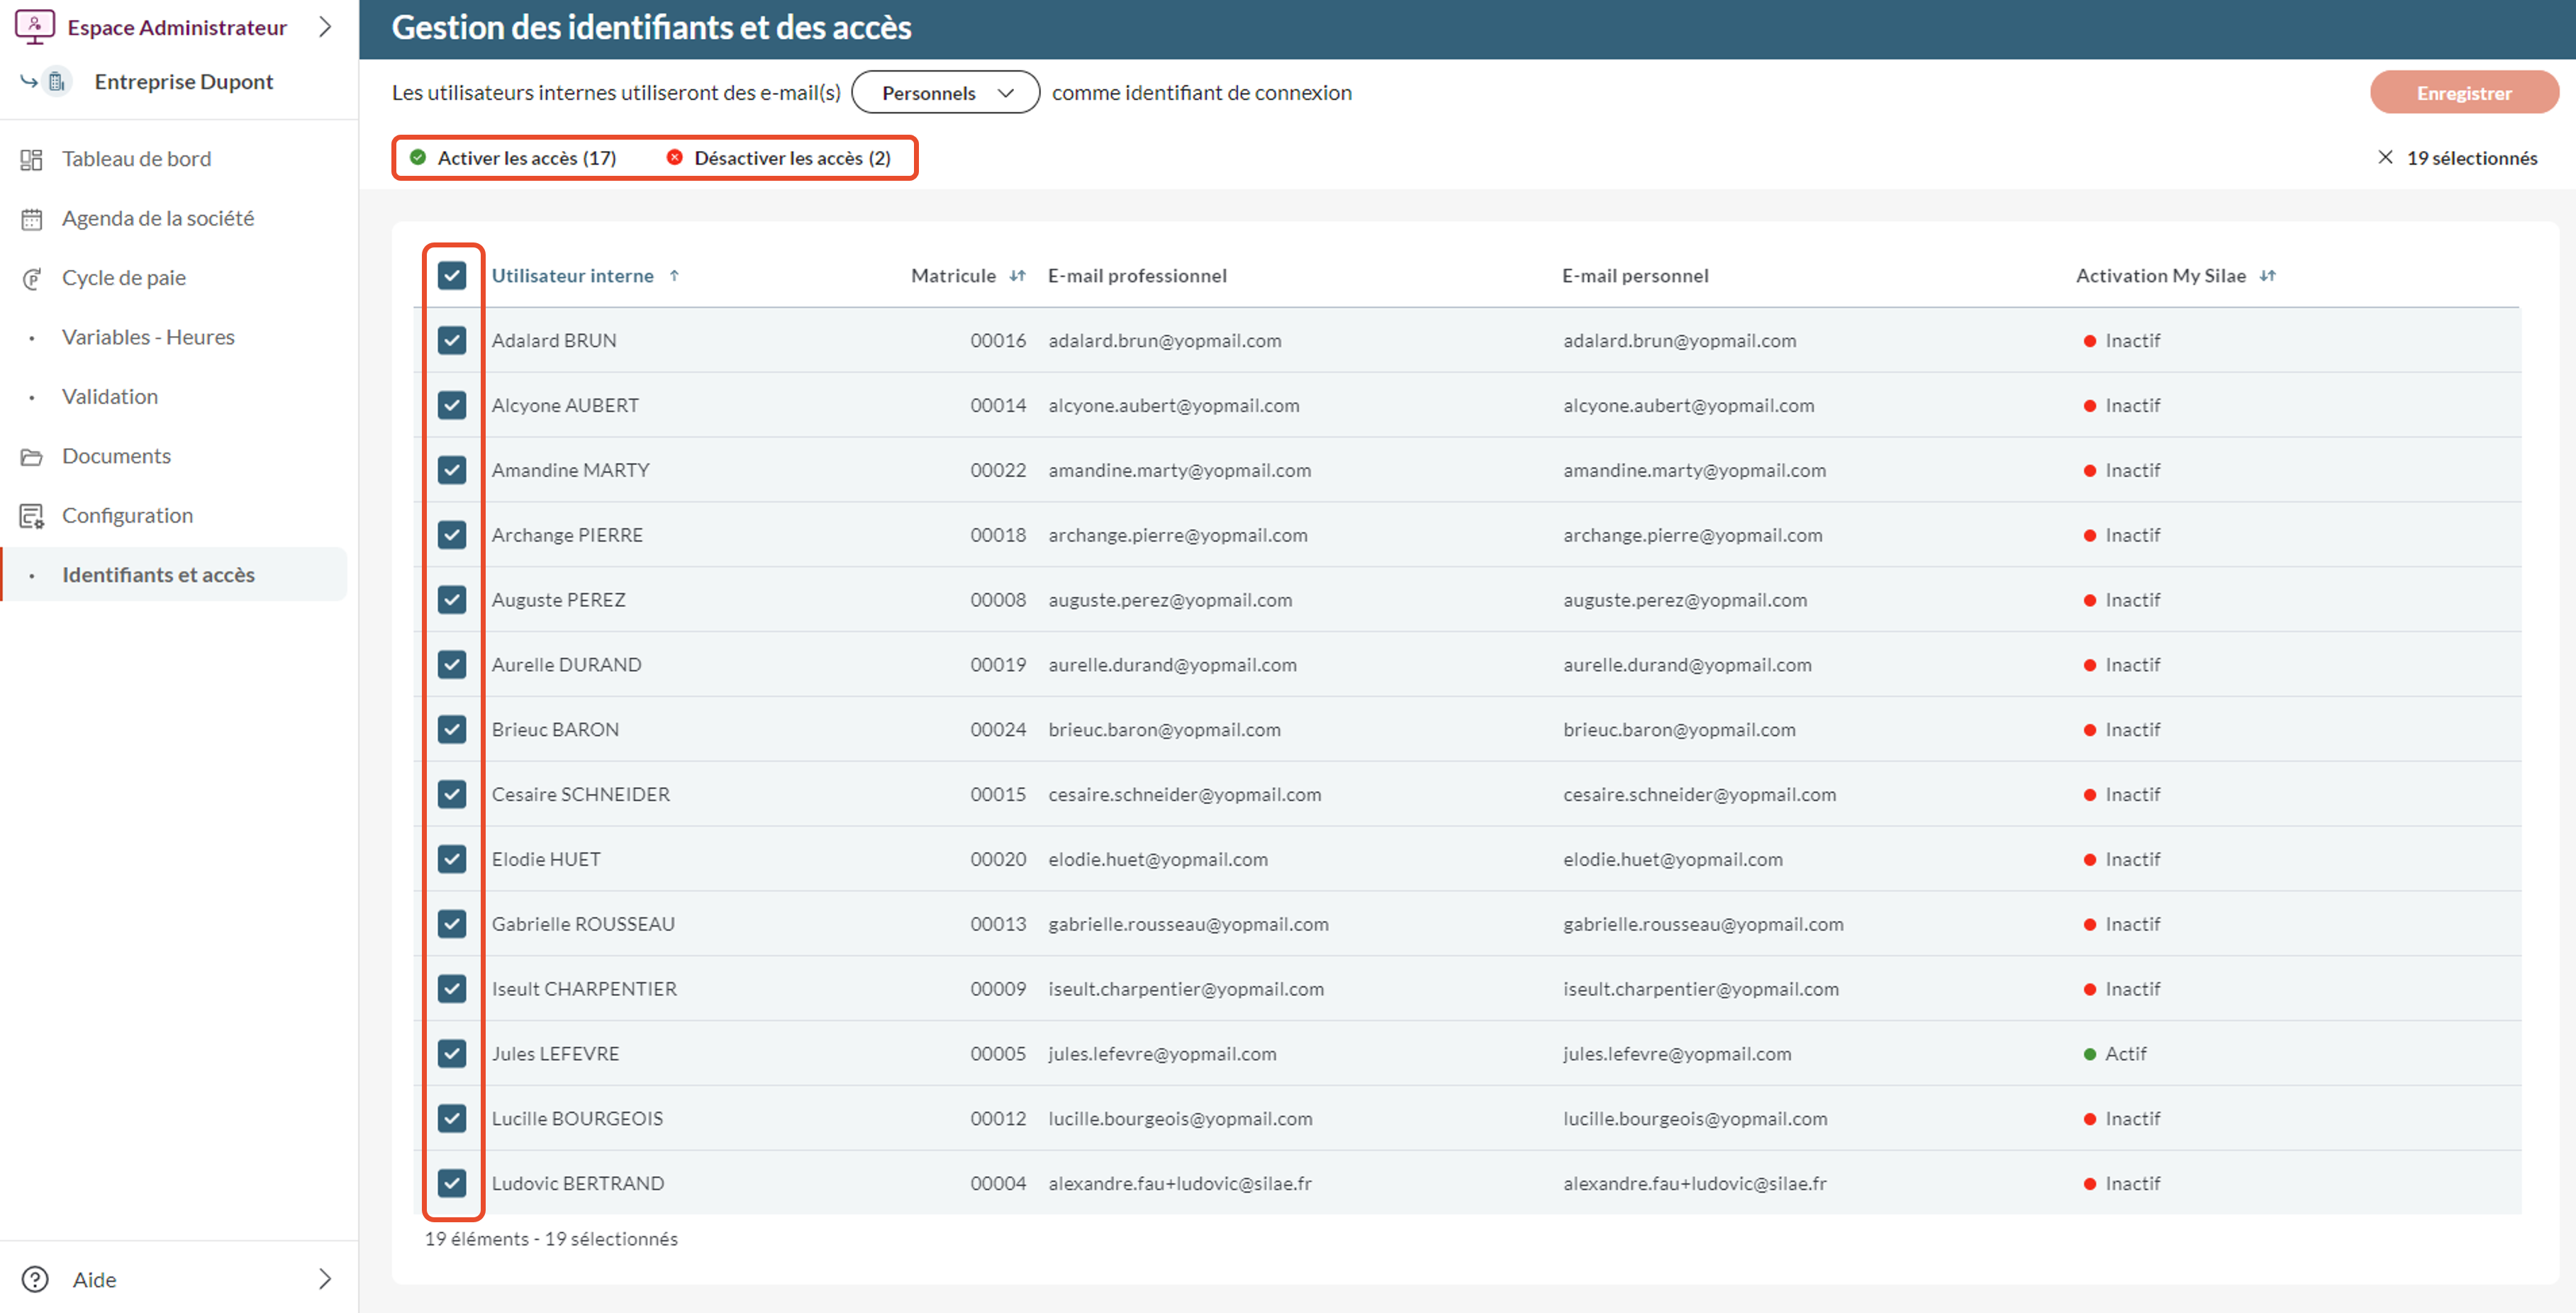Screen dimensions: 2576x1313
Task: Click the Entreprise Dupont company name
Action: pos(184,82)
